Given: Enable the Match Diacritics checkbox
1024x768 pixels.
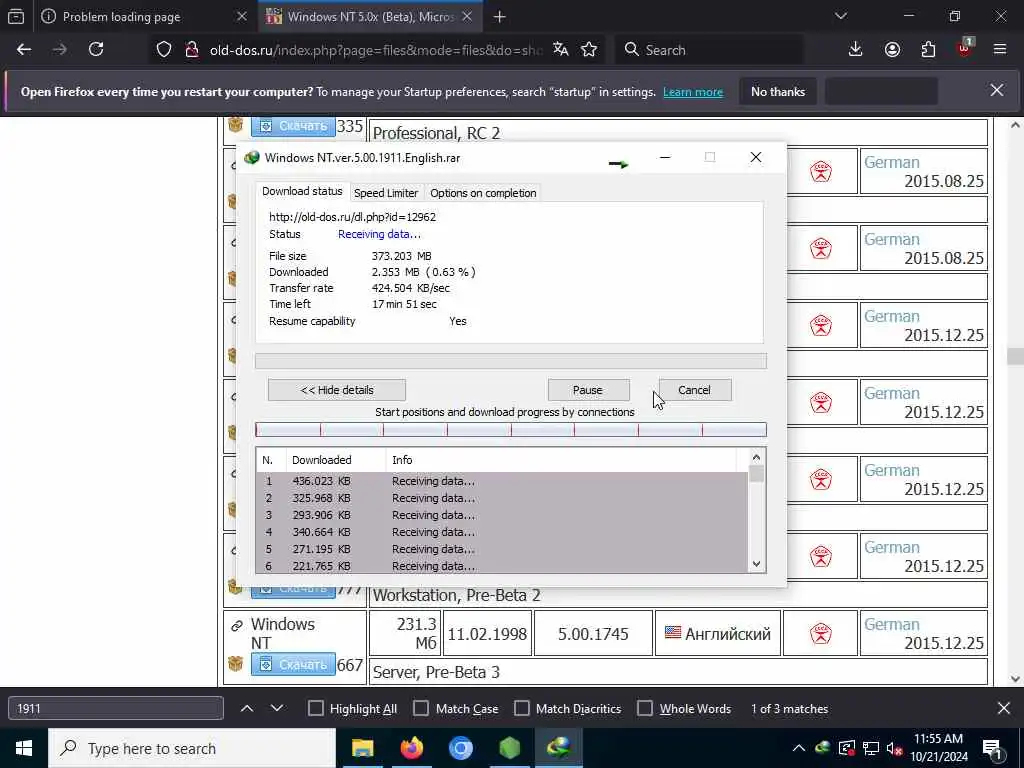Looking at the screenshot, I should (522, 709).
